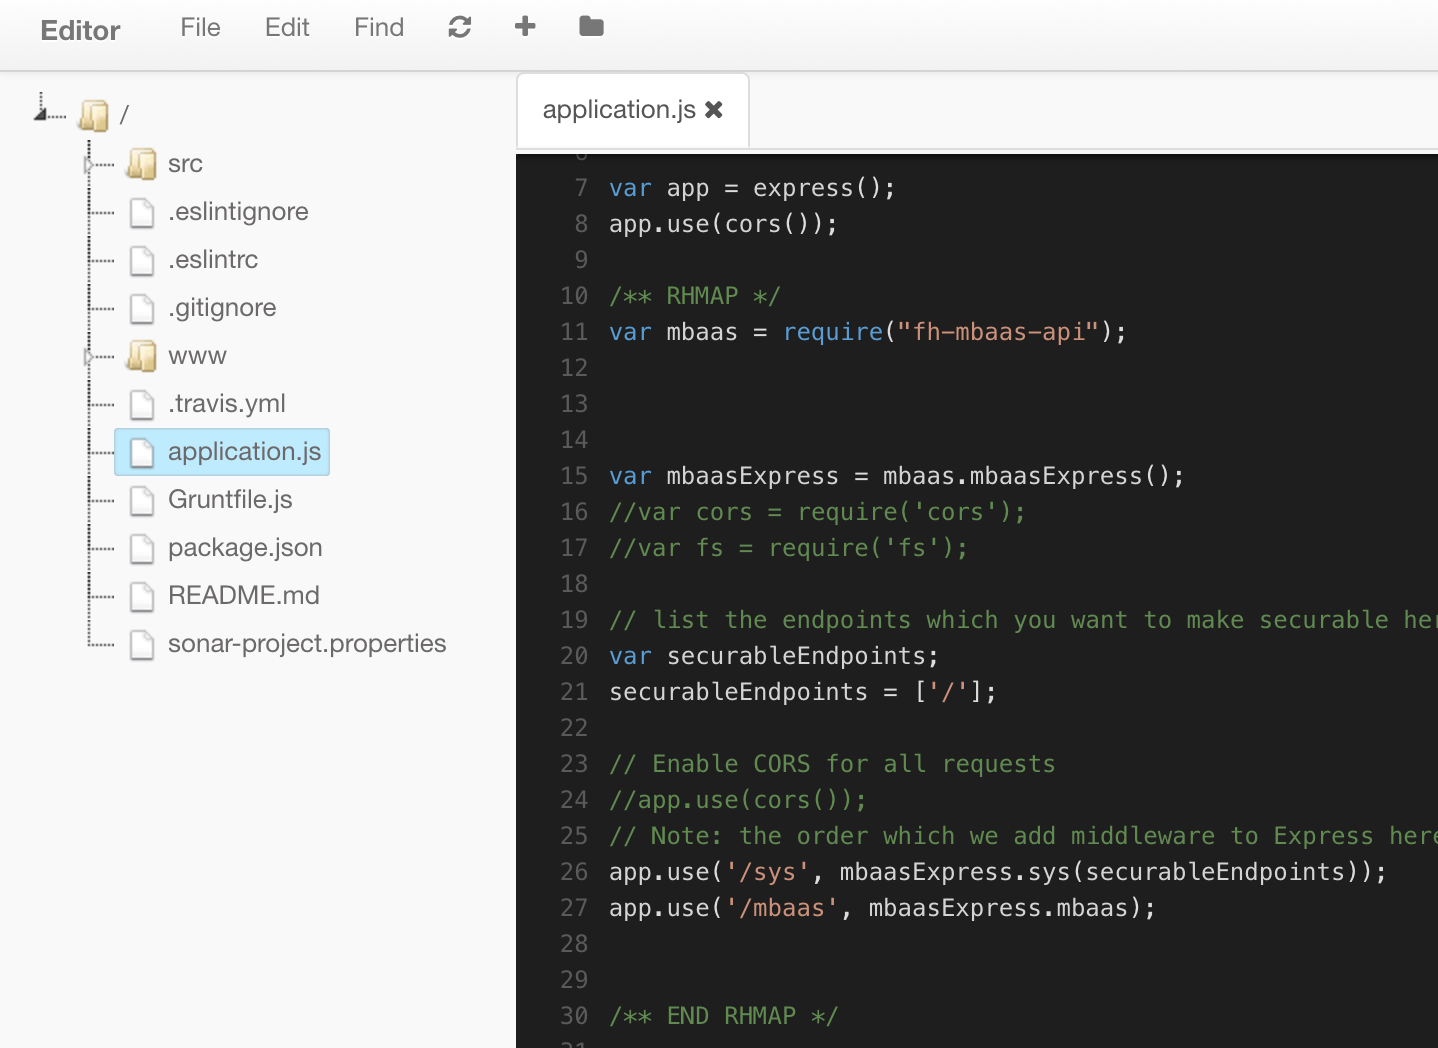
Task: Select sonar-project.properties file
Action: (x=307, y=644)
